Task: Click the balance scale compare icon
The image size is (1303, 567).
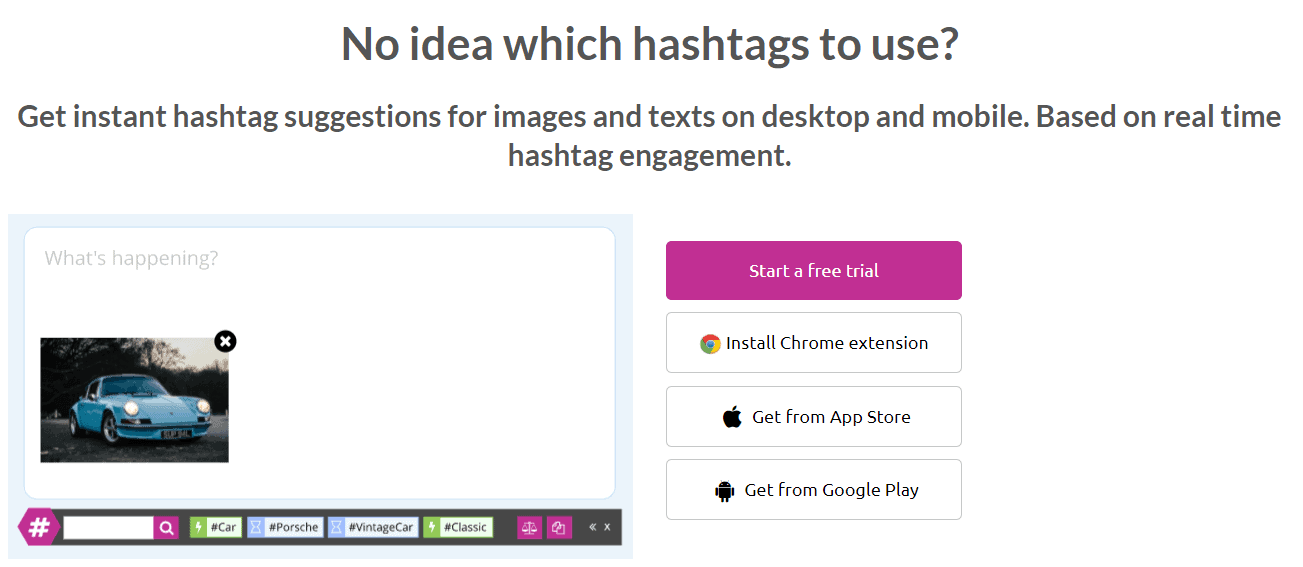Action: 529,527
